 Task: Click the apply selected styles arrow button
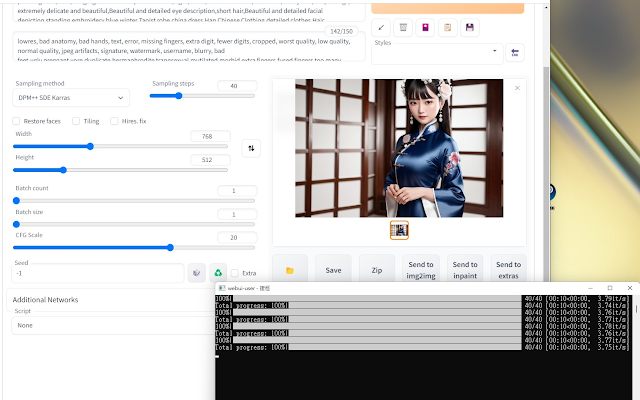[x=515, y=52]
